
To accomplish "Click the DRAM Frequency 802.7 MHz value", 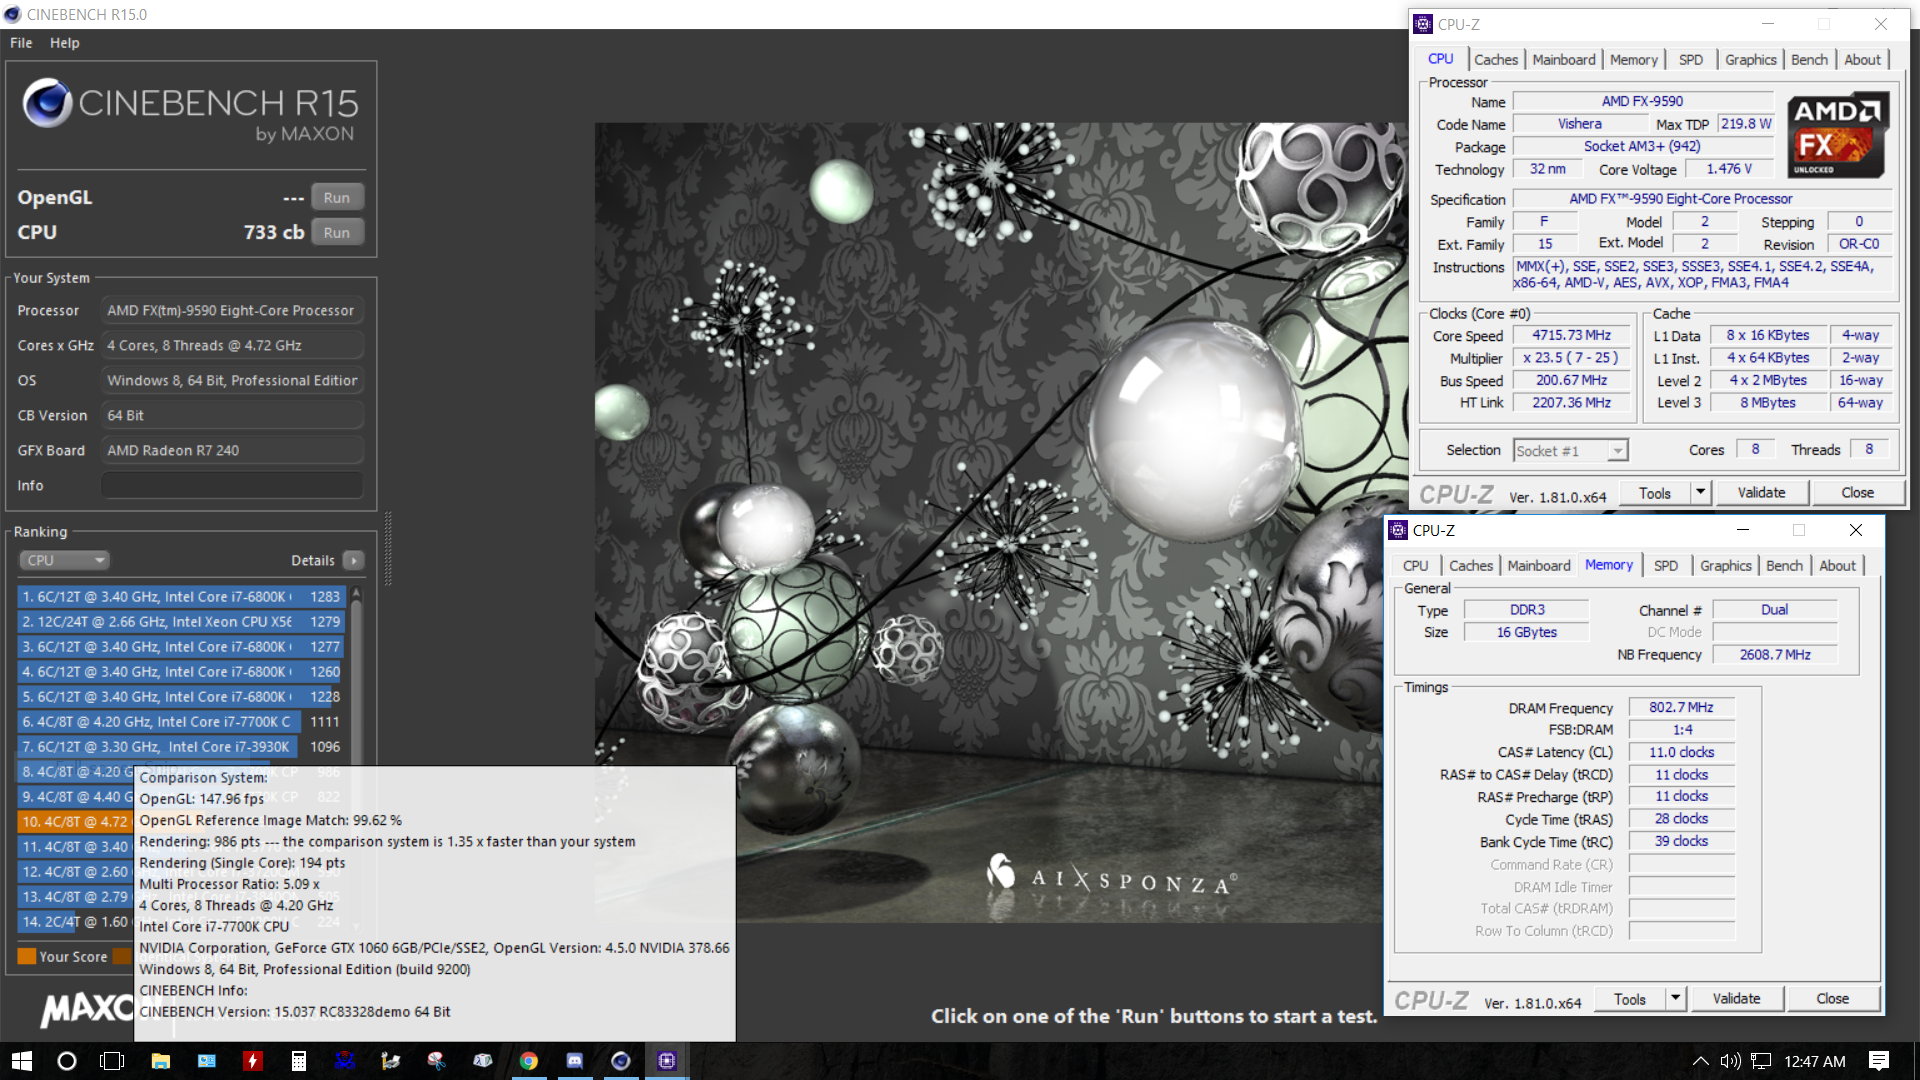I will tap(1681, 708).
